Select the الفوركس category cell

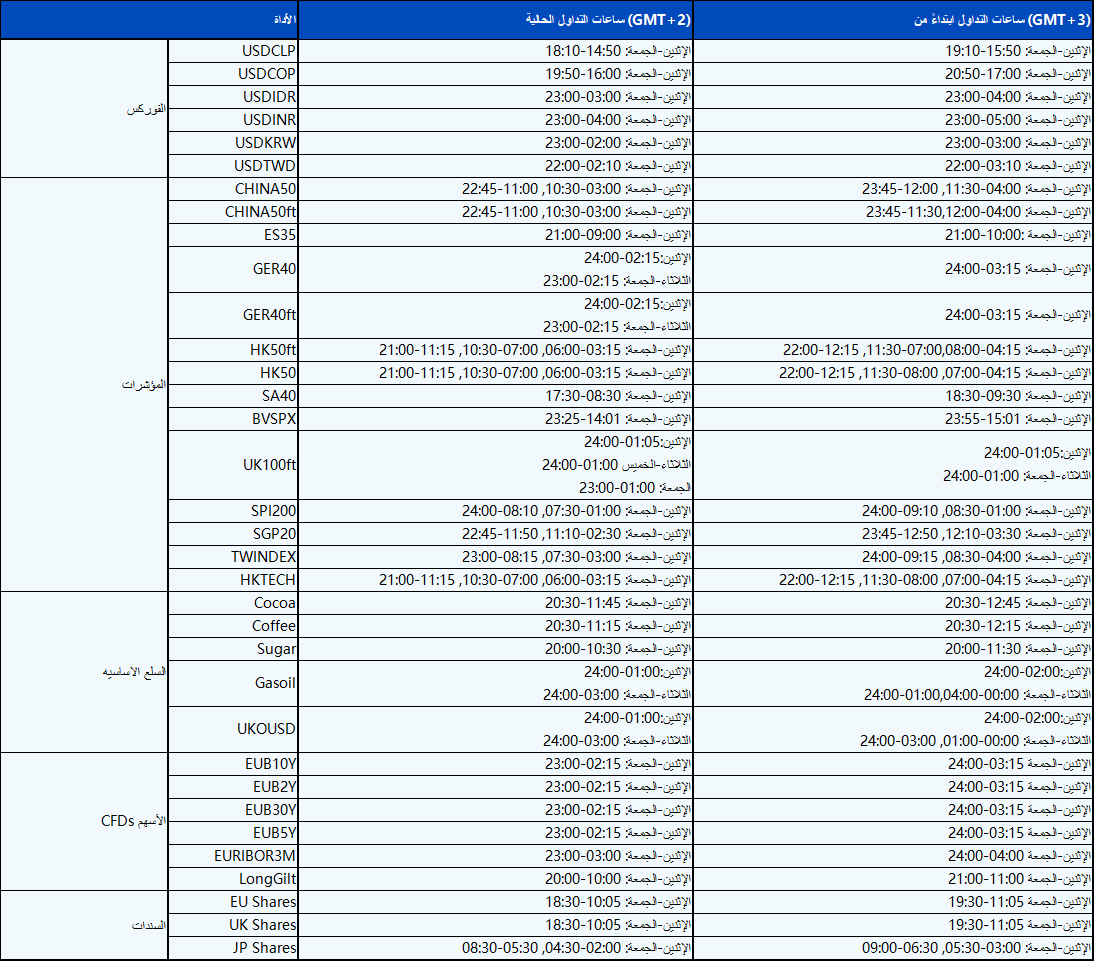tap(84, 109)
